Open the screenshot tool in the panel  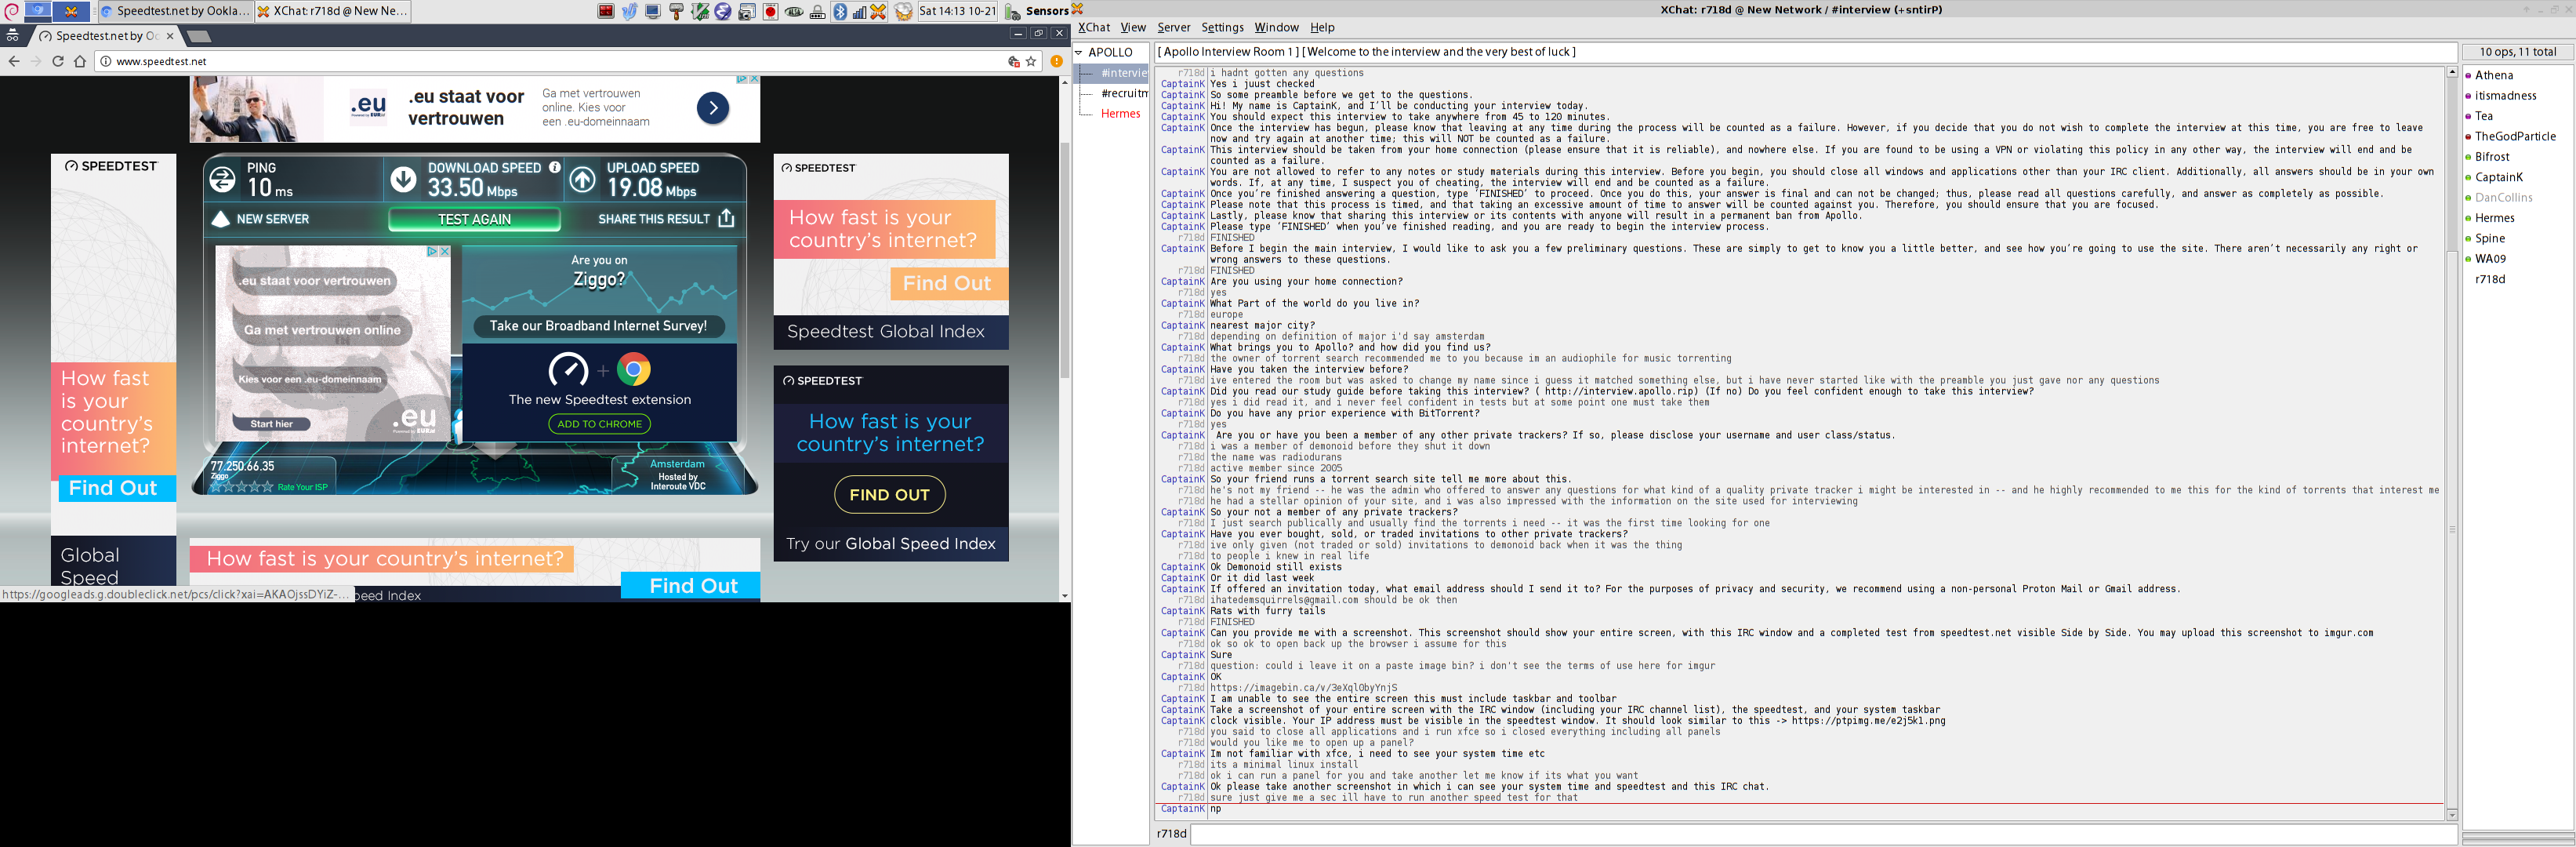pos(747,11)
